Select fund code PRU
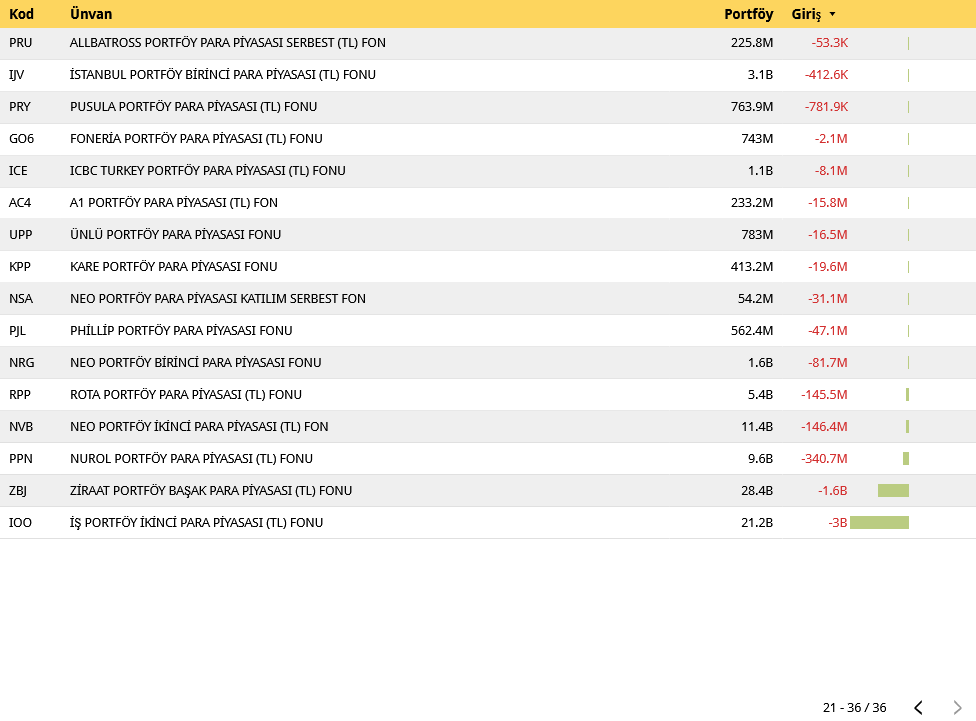 point(21,43)
